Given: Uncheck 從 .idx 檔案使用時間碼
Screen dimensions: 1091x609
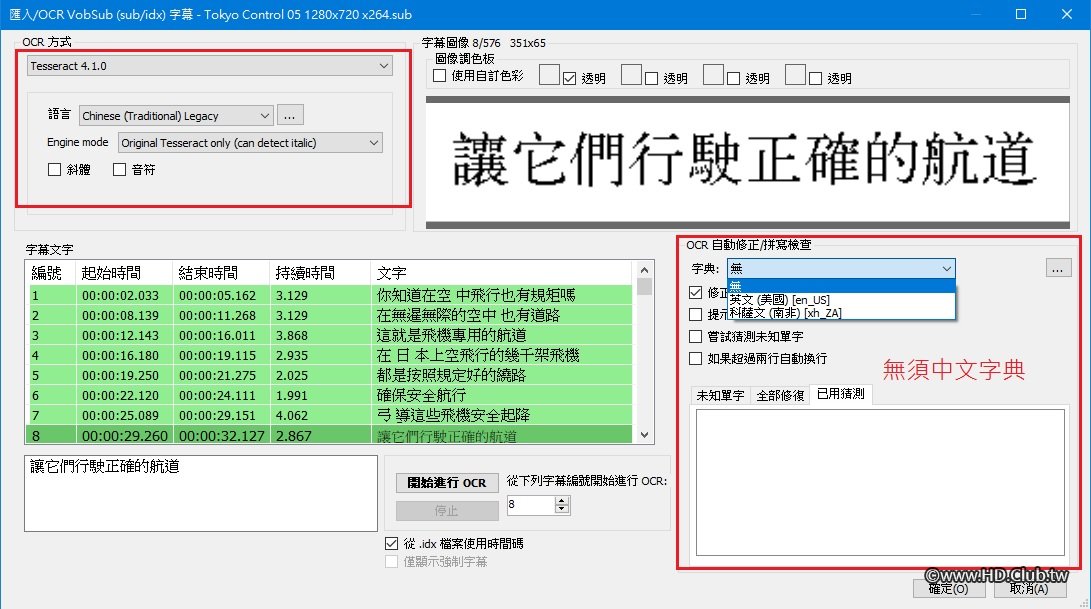Looking at the screenshot, I should pos(392,543).
